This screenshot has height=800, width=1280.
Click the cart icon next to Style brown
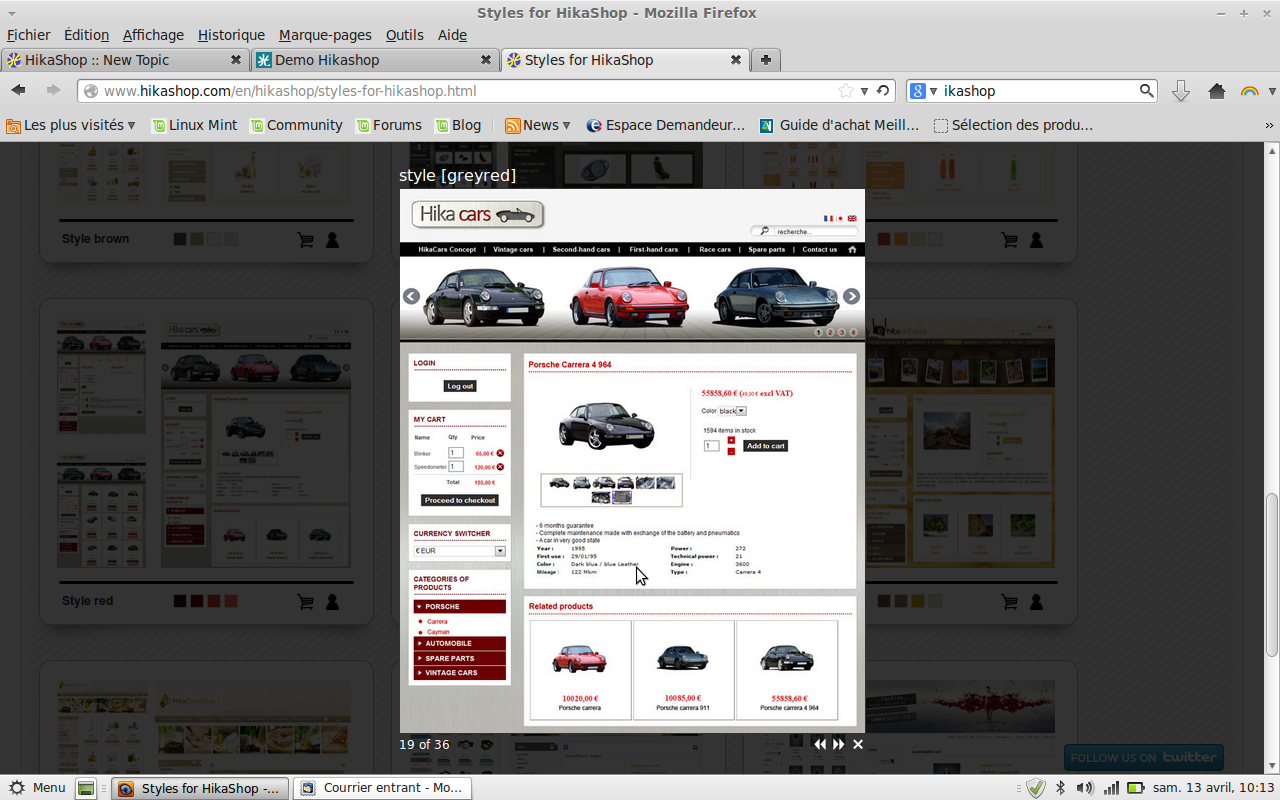[x=307, y=240]
